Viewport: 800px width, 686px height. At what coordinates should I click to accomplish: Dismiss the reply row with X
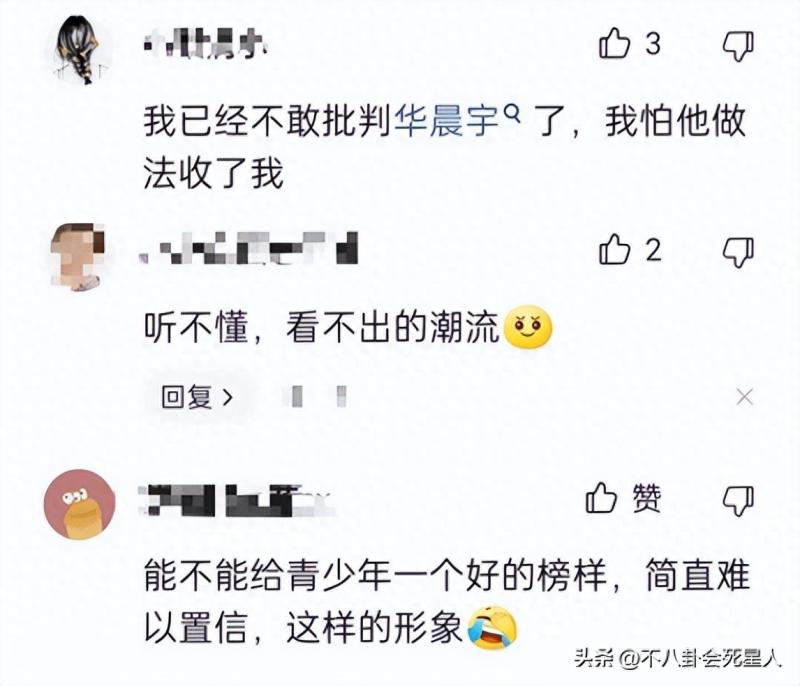(x=745, y=397)
